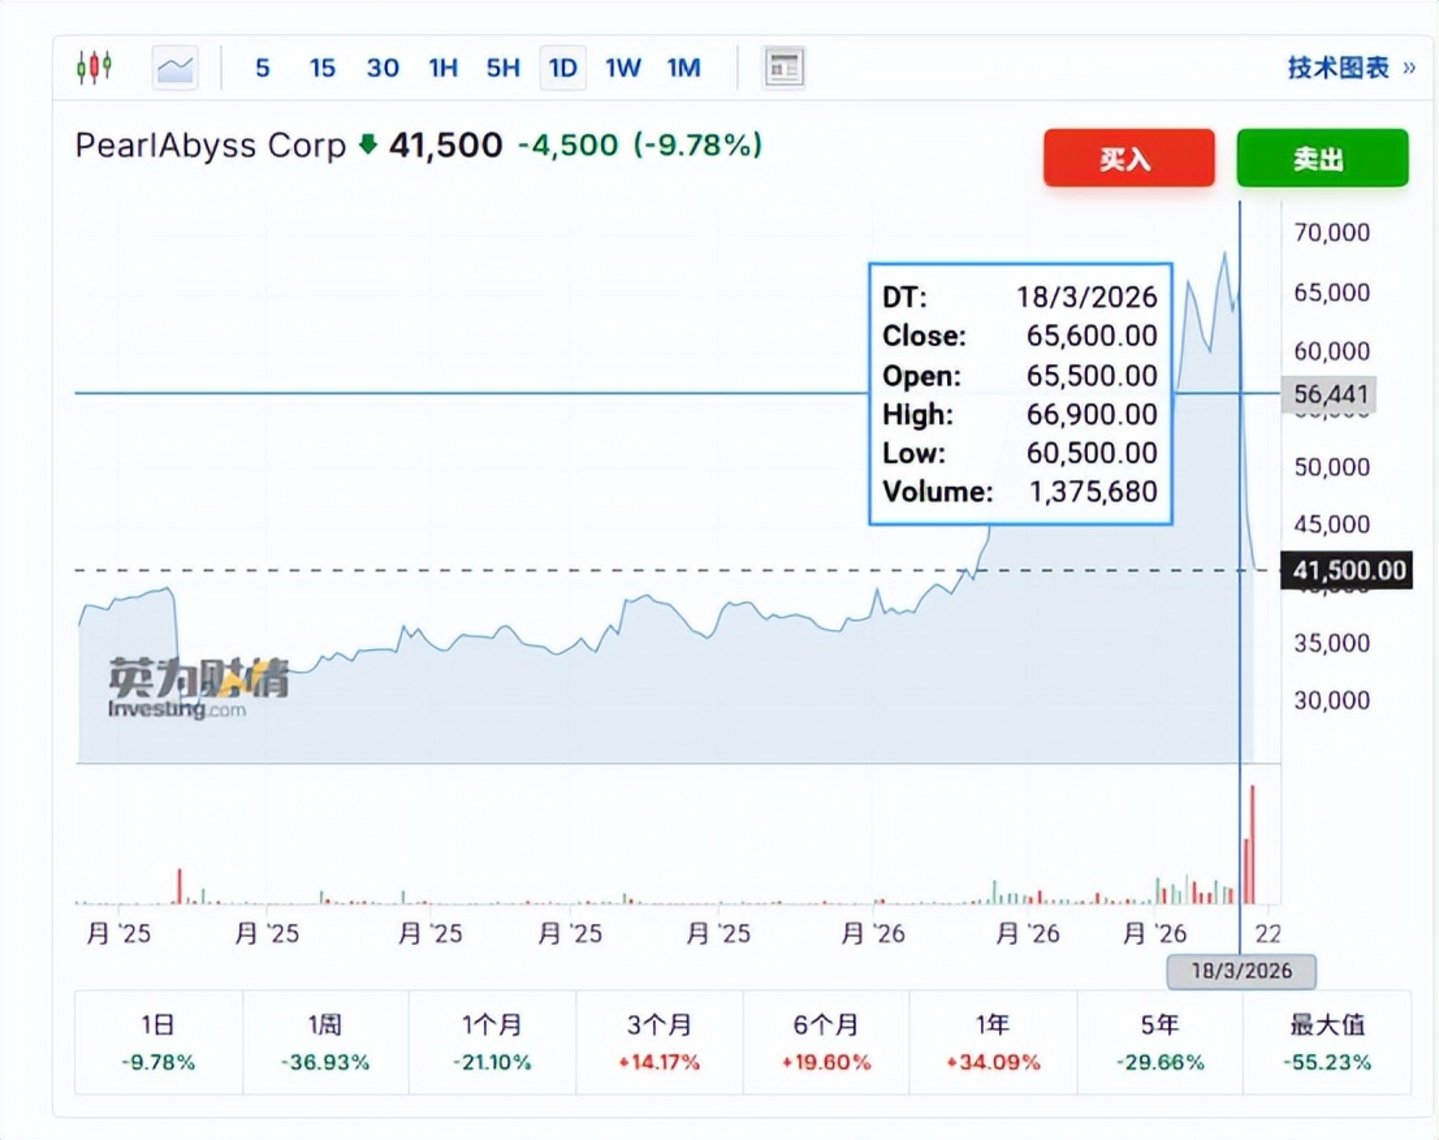Switch to candlestick chart type
Viewport: 1439px width, 1140px height.
94,68
